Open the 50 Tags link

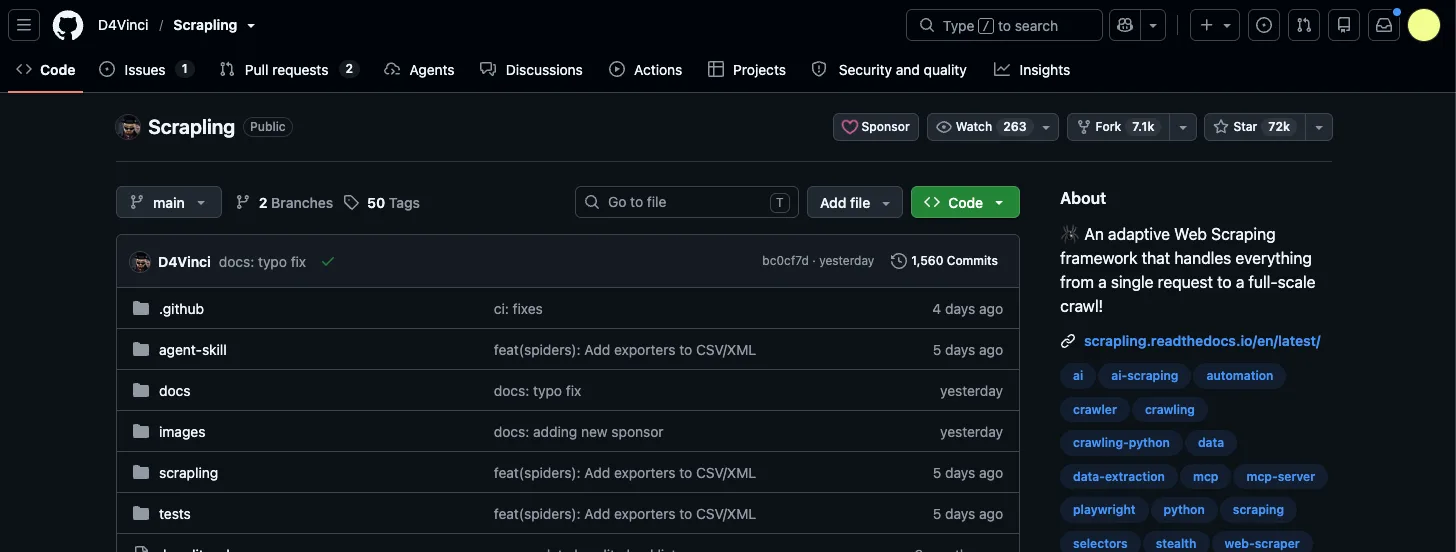381,203
